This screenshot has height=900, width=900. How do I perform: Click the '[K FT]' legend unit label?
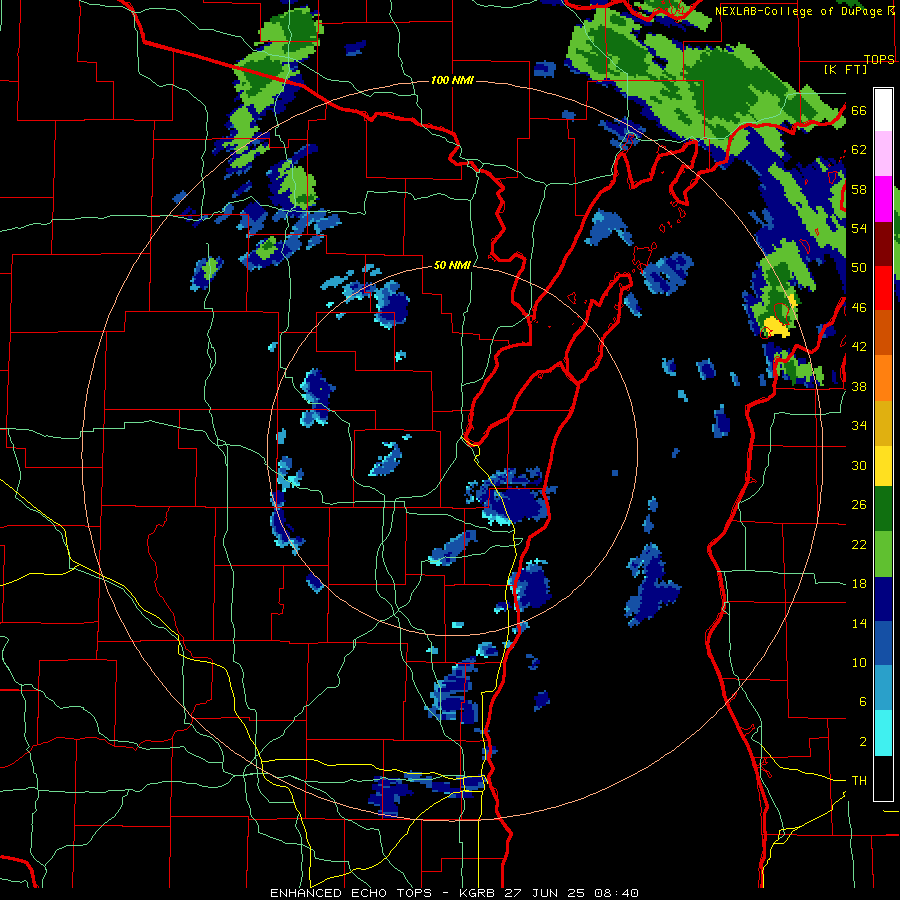point(845,69)
